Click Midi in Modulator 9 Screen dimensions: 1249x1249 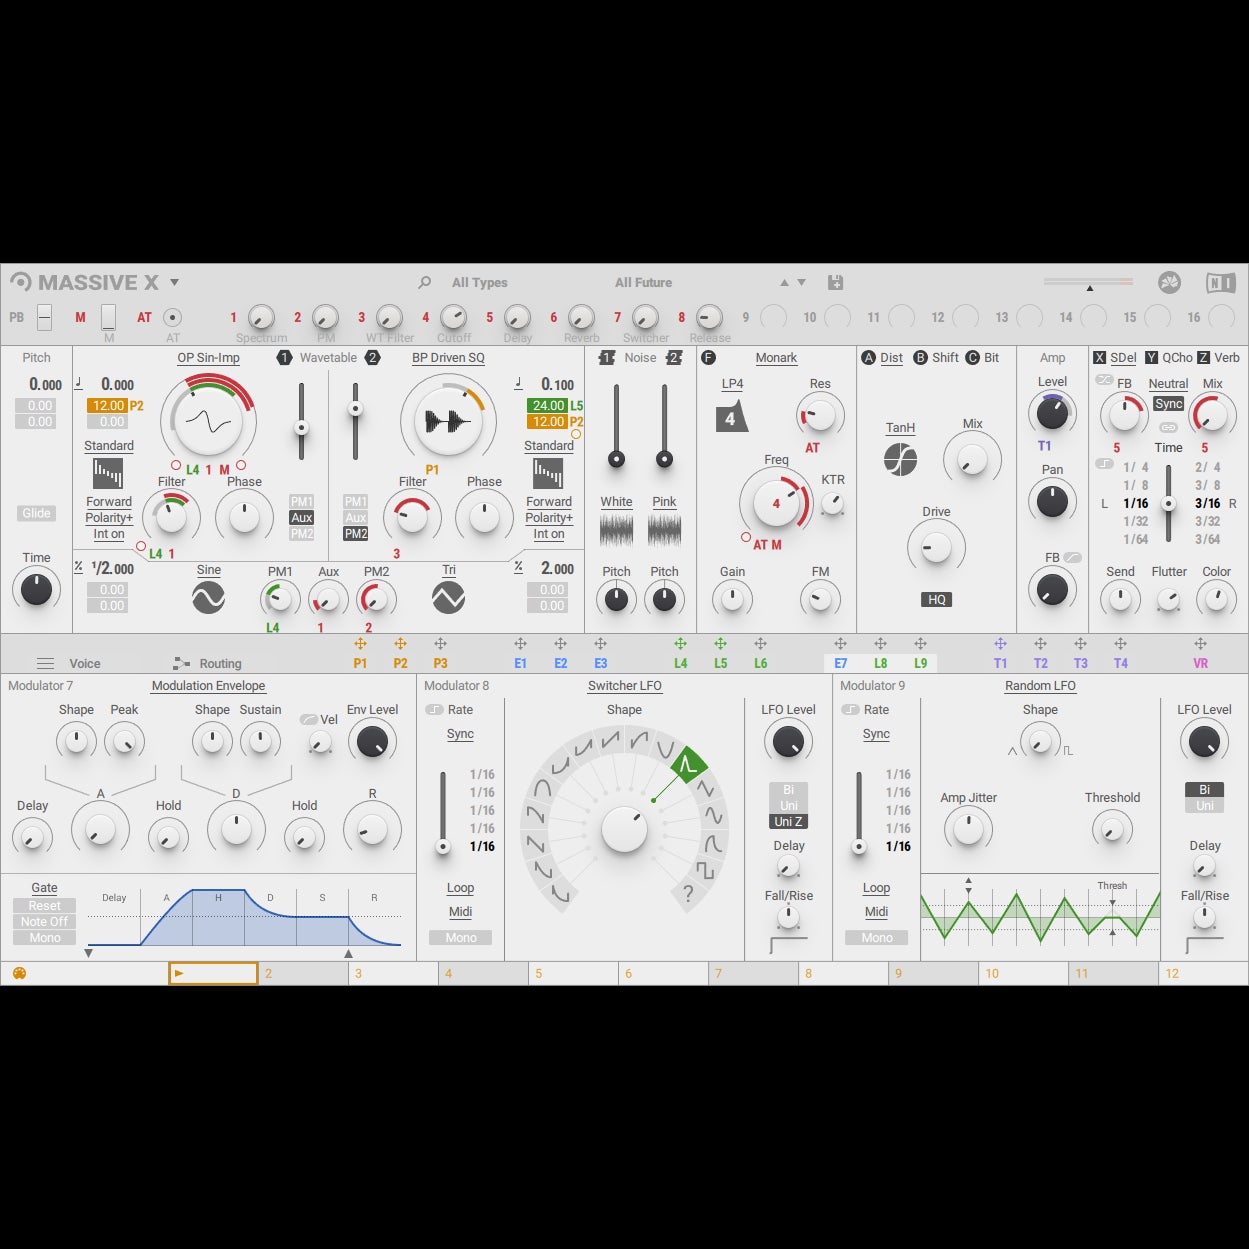pyautogui.click(x=876, y=912)
